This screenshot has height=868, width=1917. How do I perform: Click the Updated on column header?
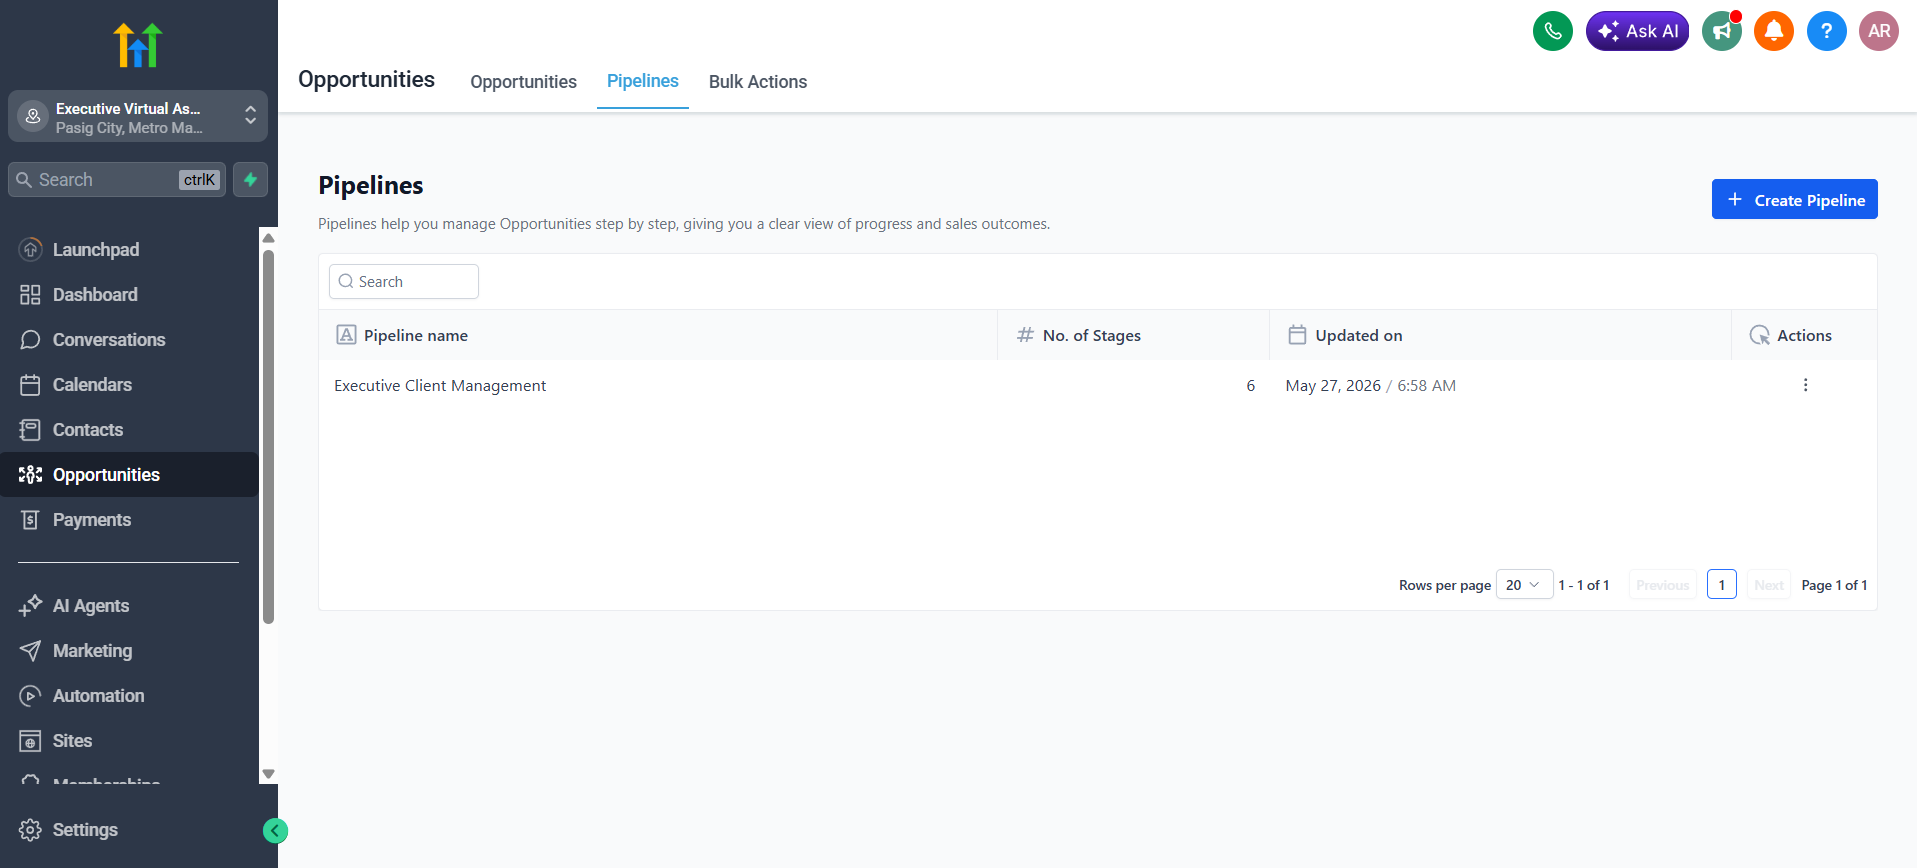(1500, 335)
